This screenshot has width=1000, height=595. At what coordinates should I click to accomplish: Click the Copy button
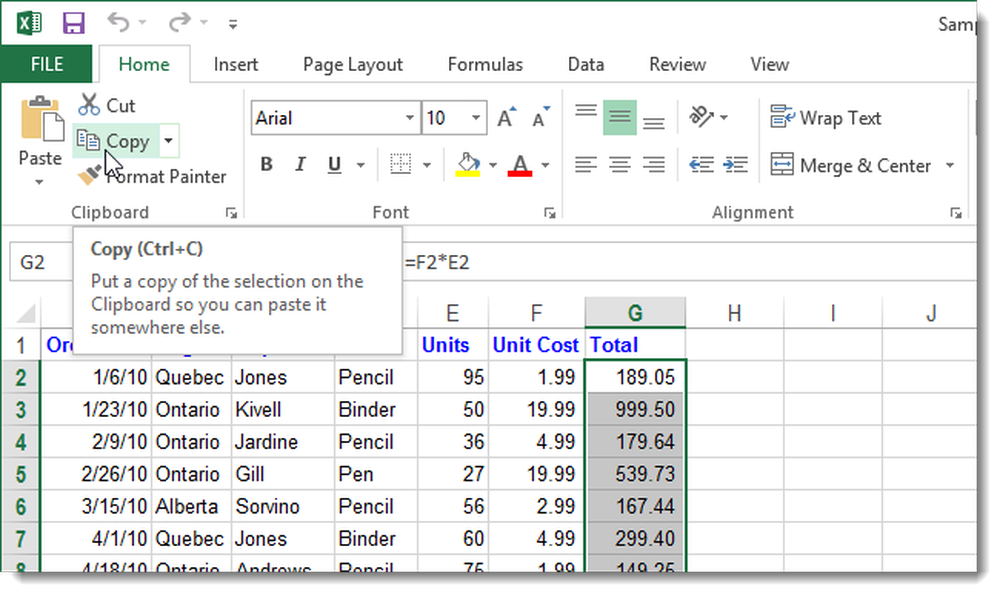point(116,140)
